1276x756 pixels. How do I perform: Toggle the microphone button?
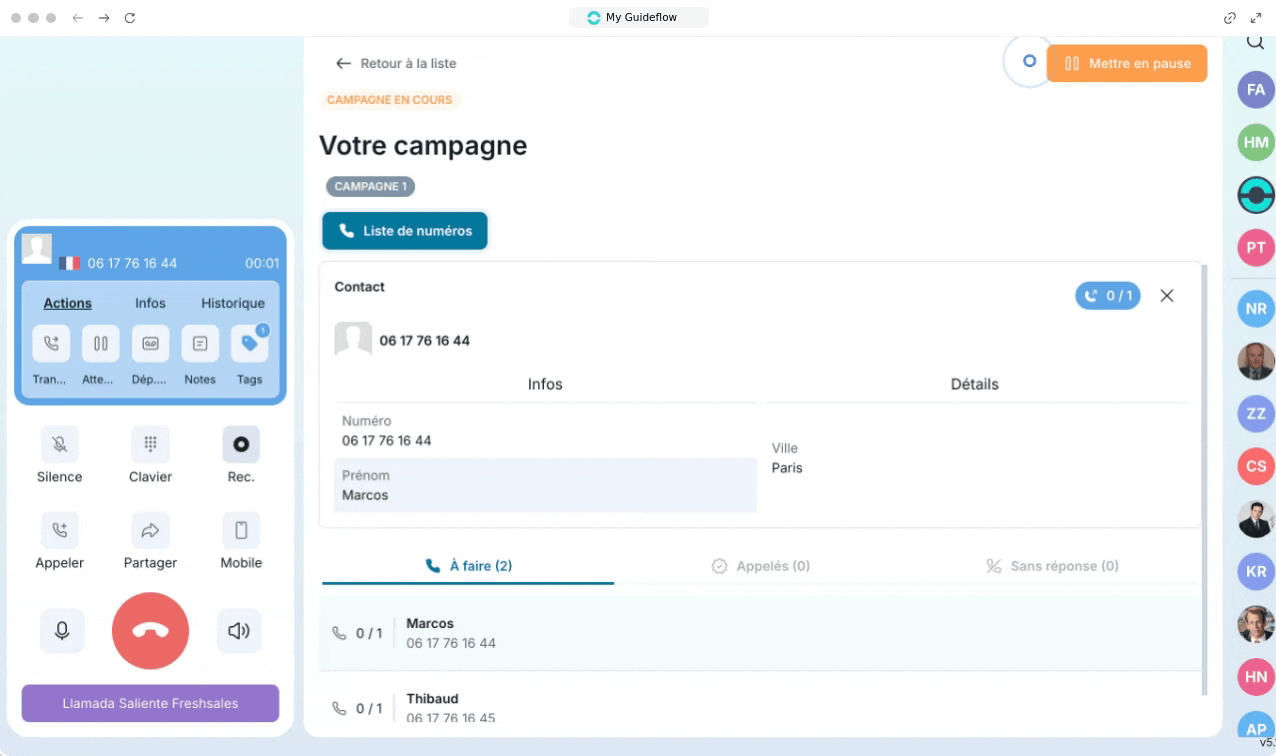click(x=62, y=631)
